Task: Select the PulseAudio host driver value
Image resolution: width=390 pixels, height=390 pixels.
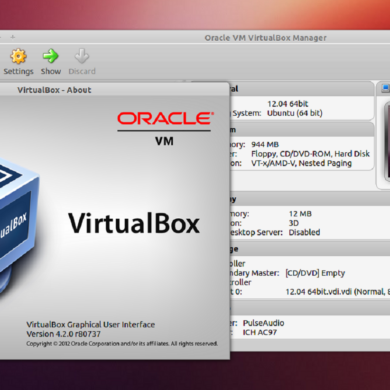Action: pyautogui.click(x=263, y=323)
